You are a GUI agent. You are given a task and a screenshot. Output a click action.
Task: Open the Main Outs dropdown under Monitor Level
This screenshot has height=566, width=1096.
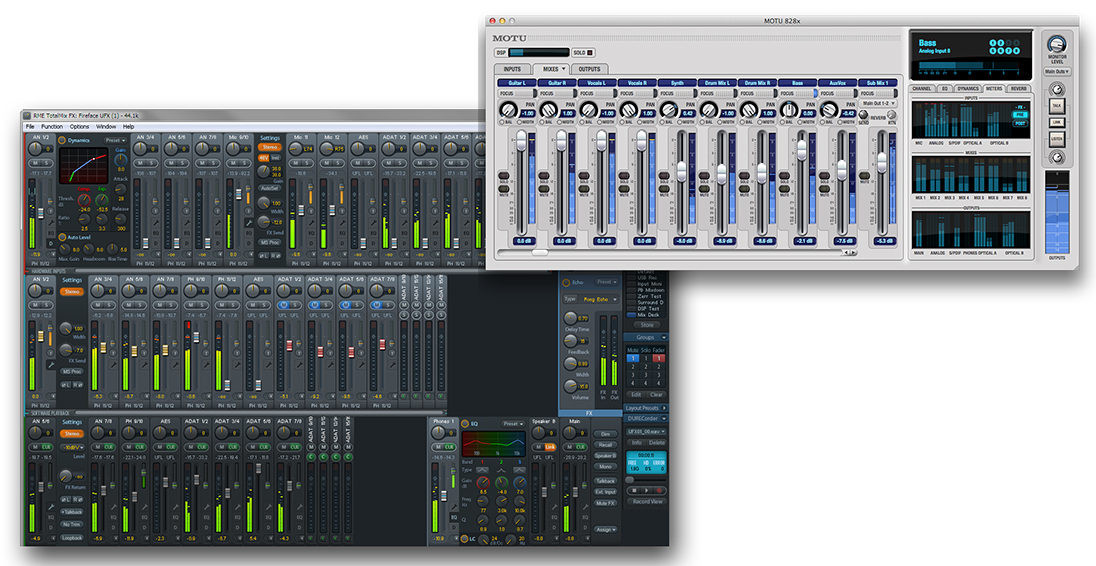(1056, 71)
